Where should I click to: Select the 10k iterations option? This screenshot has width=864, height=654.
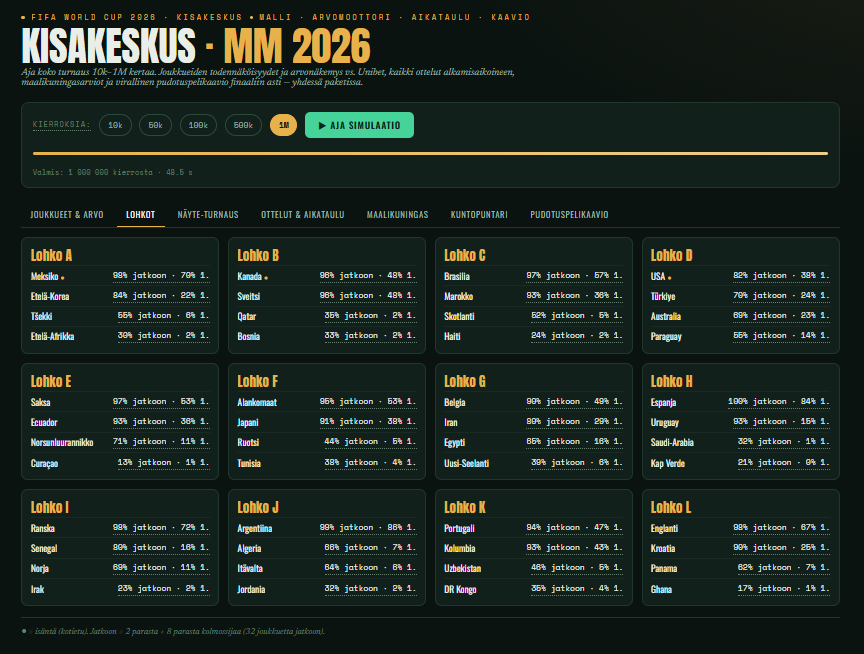[115, 125]
